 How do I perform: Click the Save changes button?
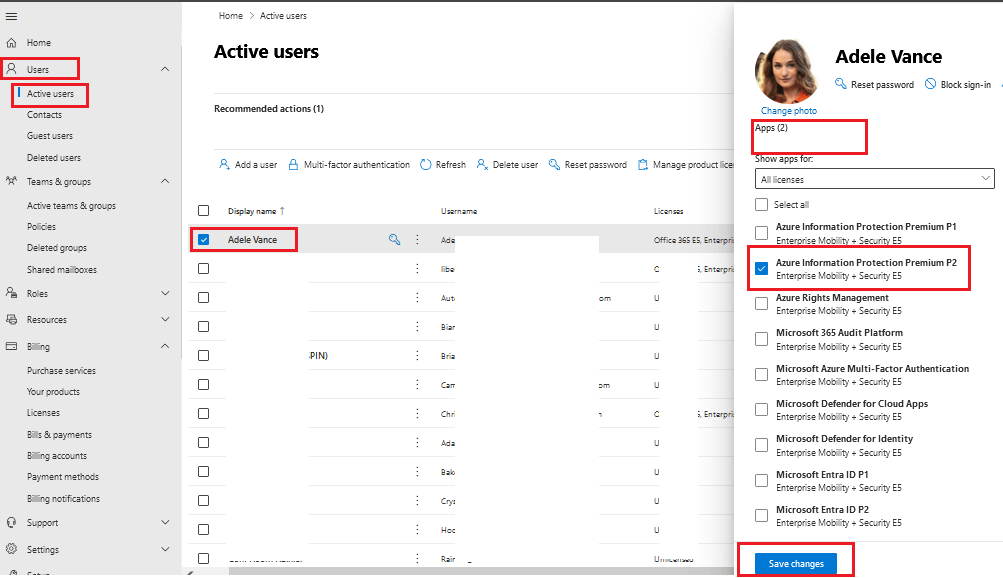tap(796, 563)
